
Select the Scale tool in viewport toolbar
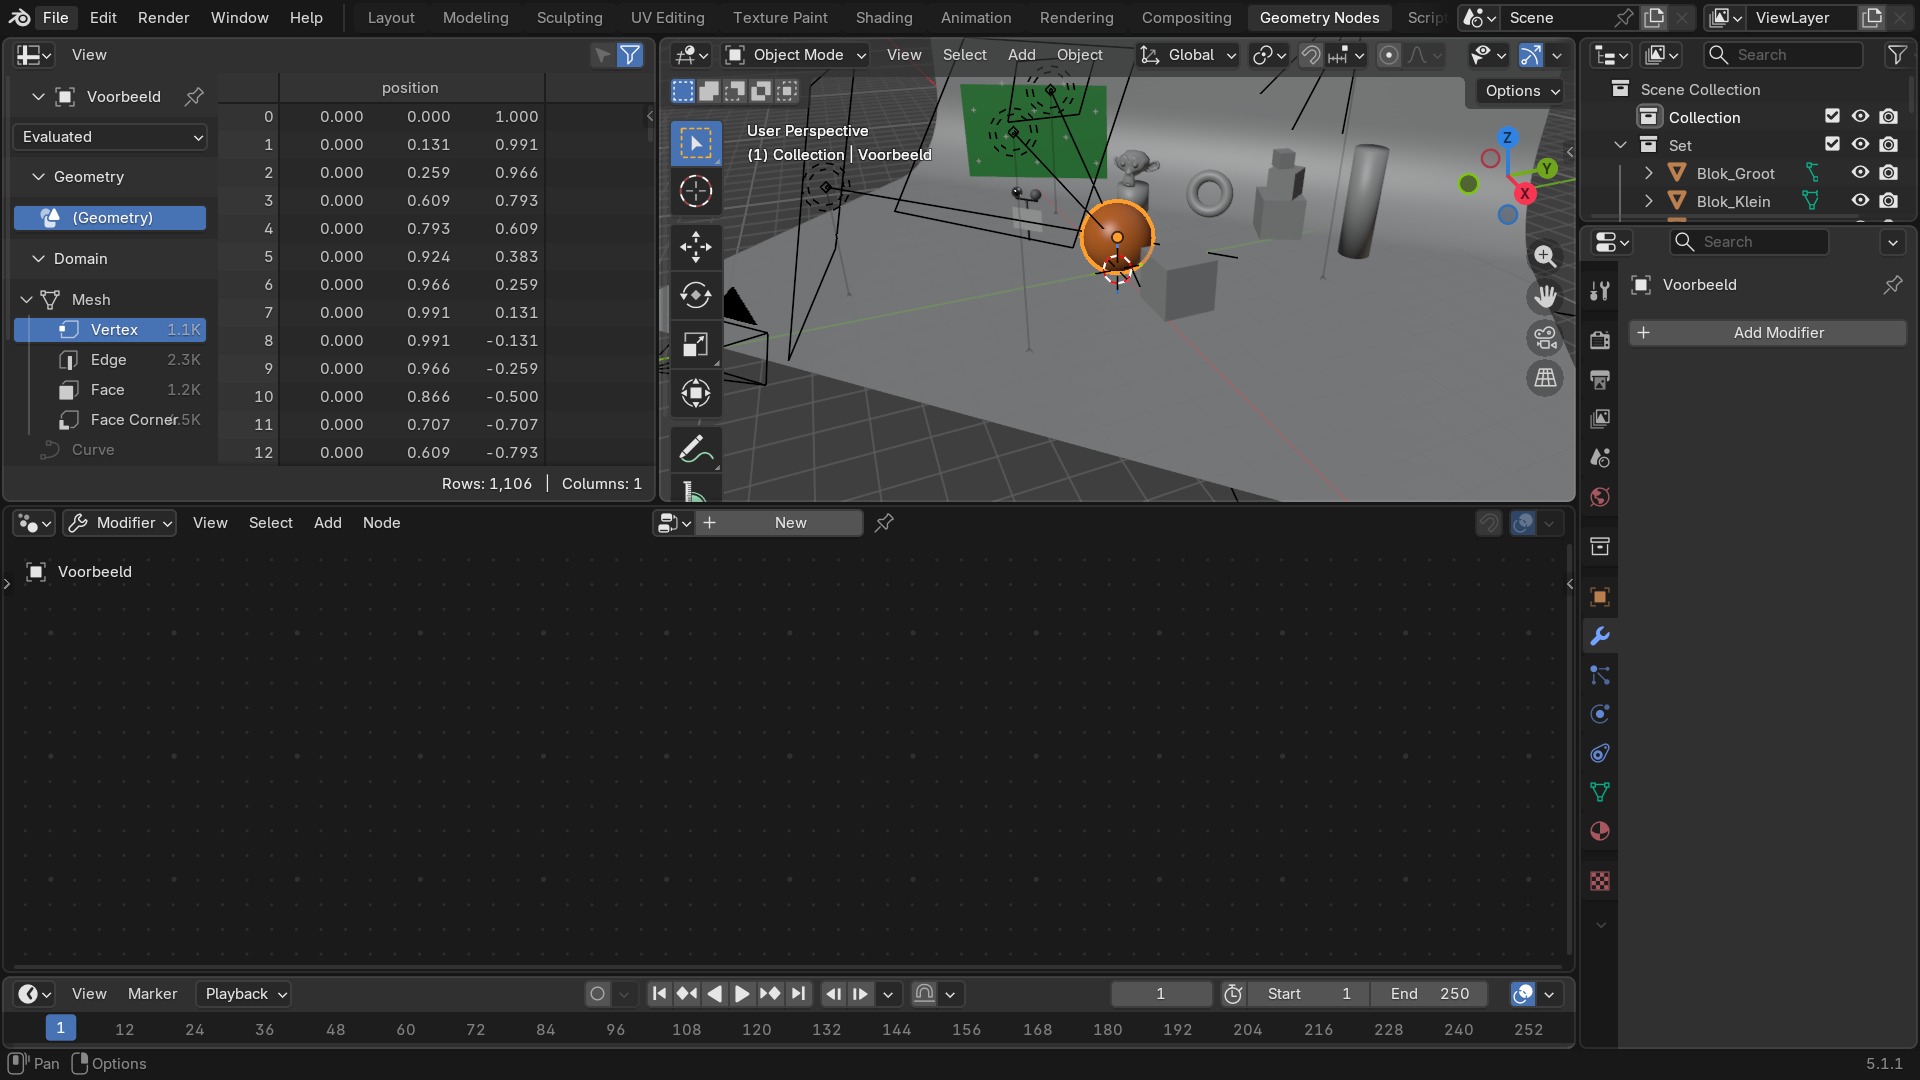[x=696, y=344]
